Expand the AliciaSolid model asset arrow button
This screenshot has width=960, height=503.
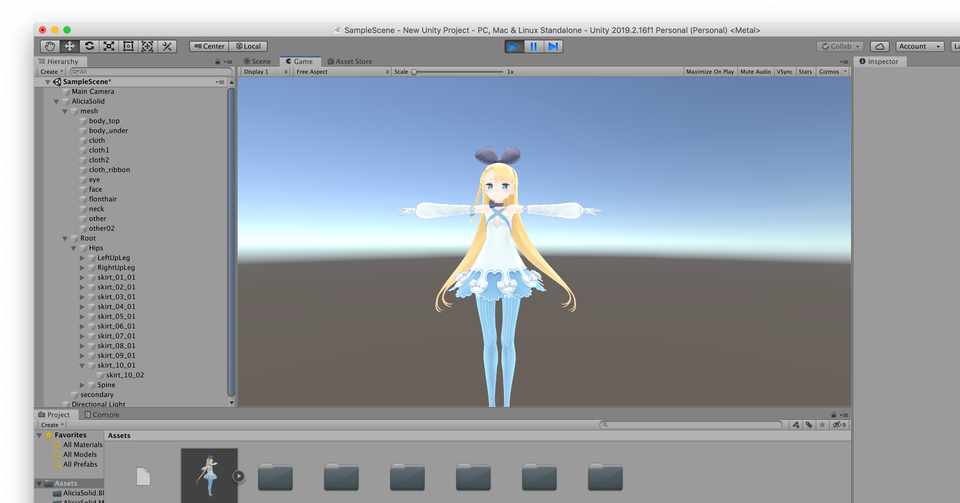click(238, 476)
